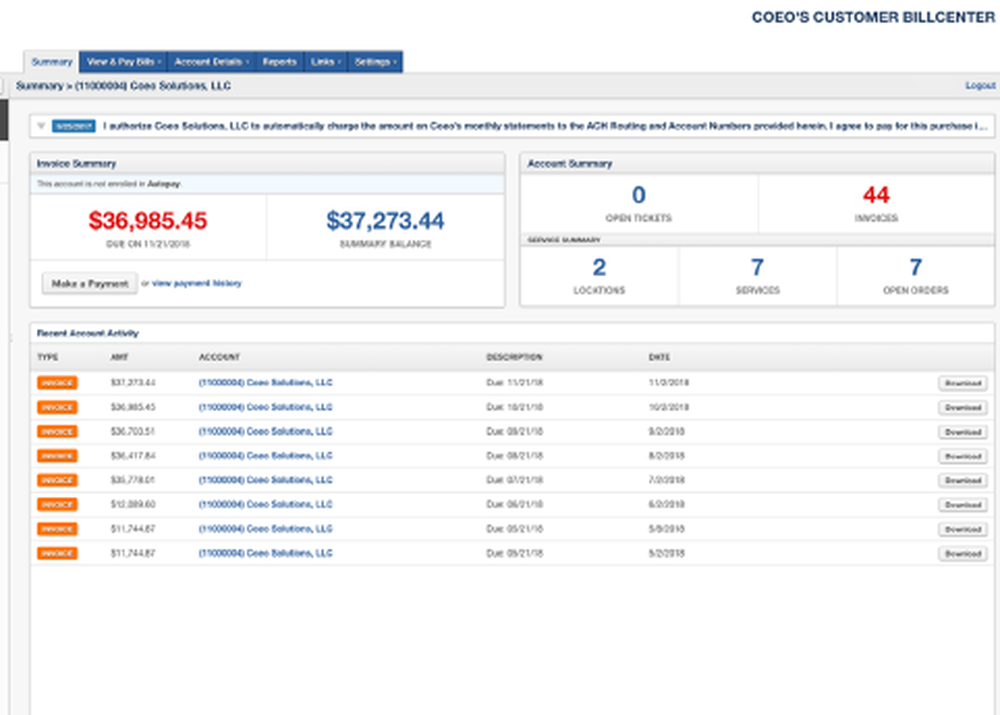The width and height of the screenshot is (1000, 715).
Task: Click the Due 11/21/18 description
Action: (x=515, y=383)
